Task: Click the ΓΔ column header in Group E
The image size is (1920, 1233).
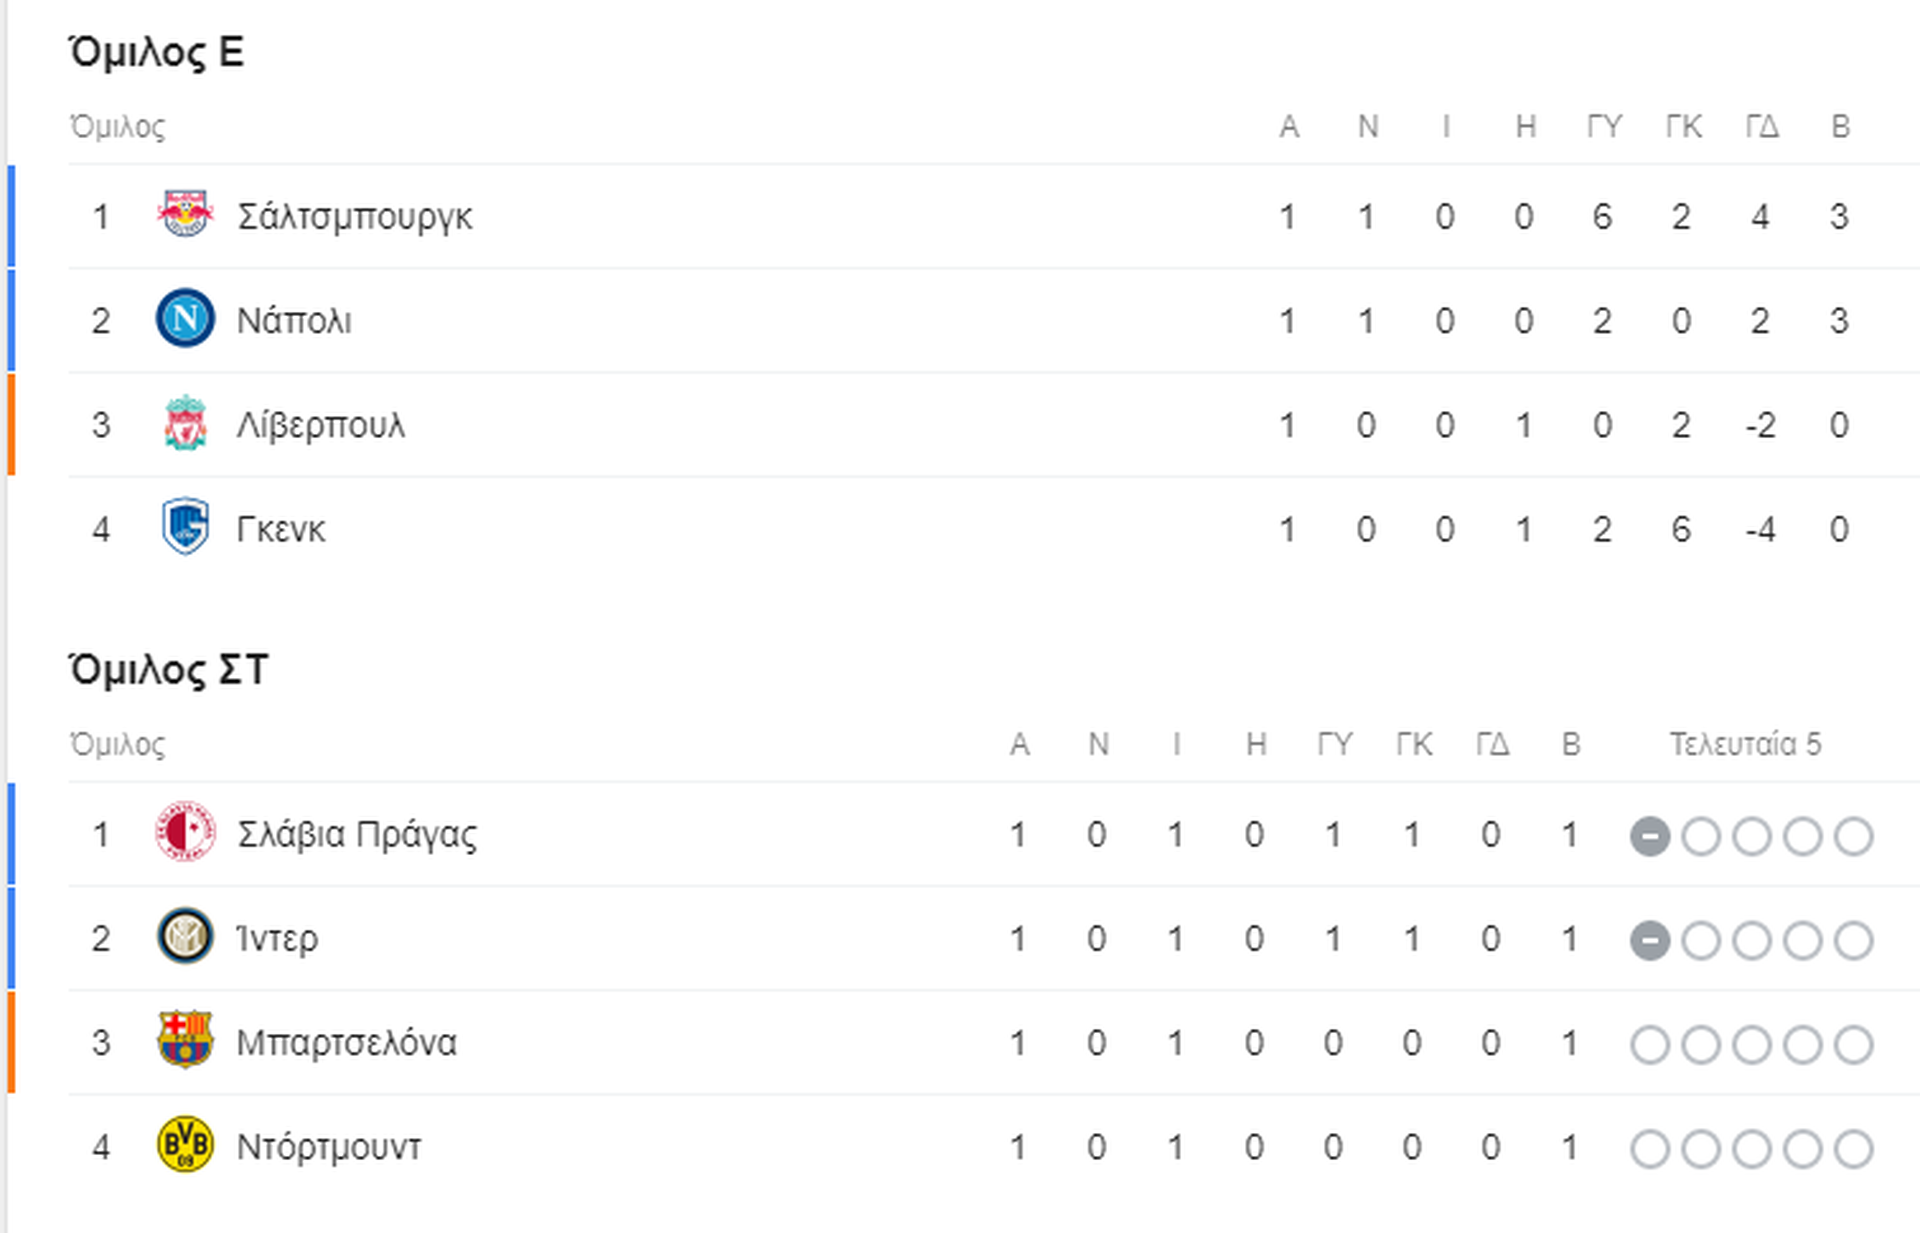Action: [1761, 127]
